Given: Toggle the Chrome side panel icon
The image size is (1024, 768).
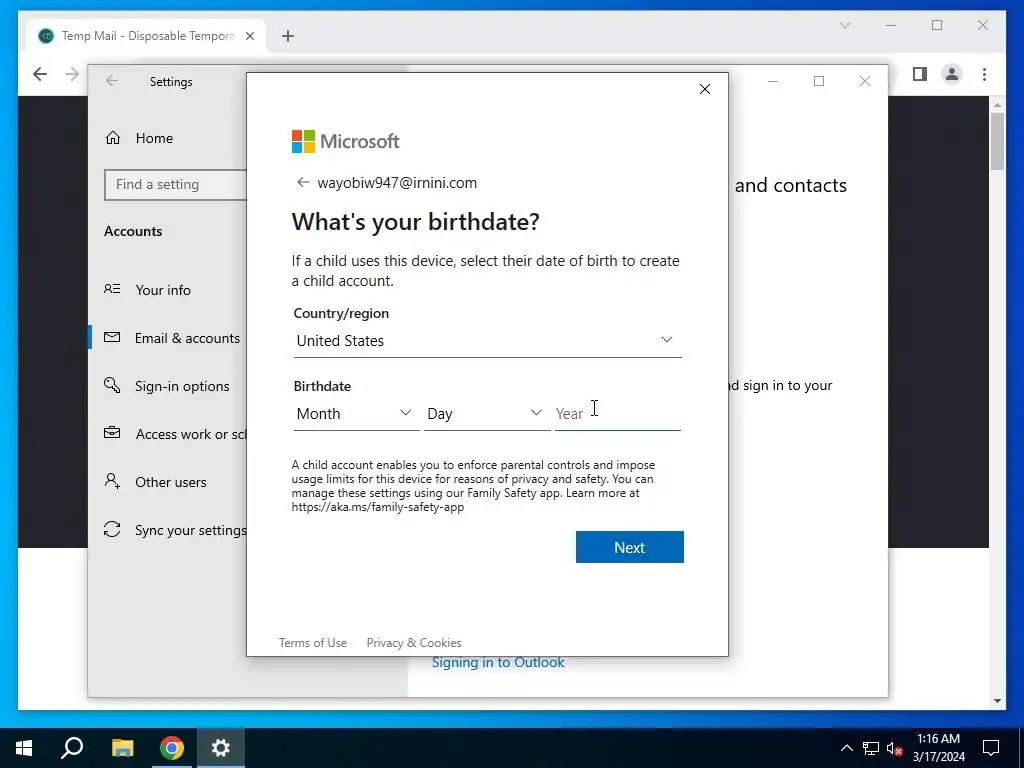Looking at the screenshot, I should tap(920, 74).
